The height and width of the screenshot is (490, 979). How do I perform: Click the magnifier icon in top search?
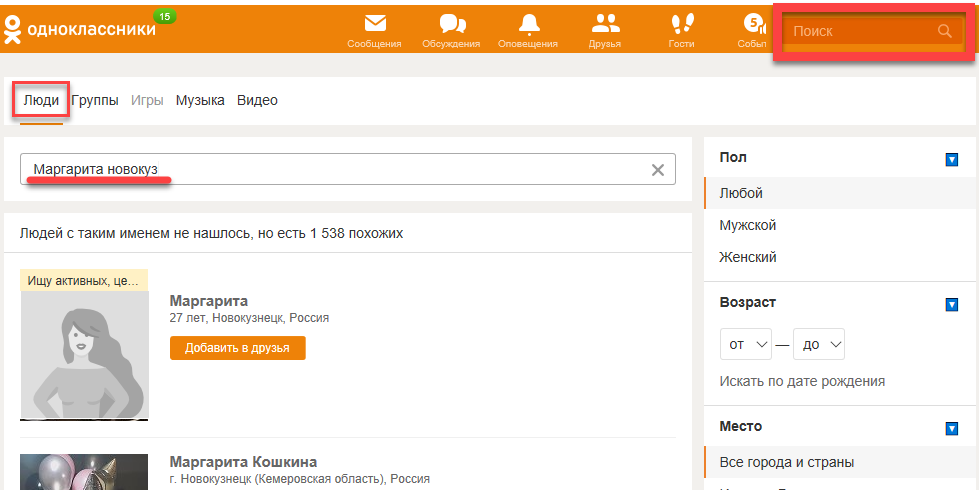coord(945,31)
